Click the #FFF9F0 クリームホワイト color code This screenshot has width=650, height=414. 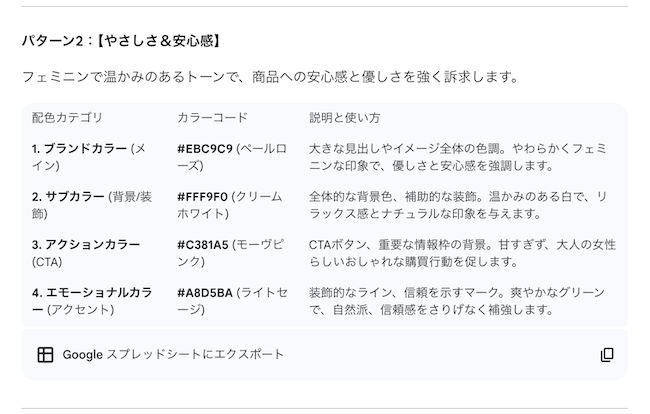pos(232,205)
